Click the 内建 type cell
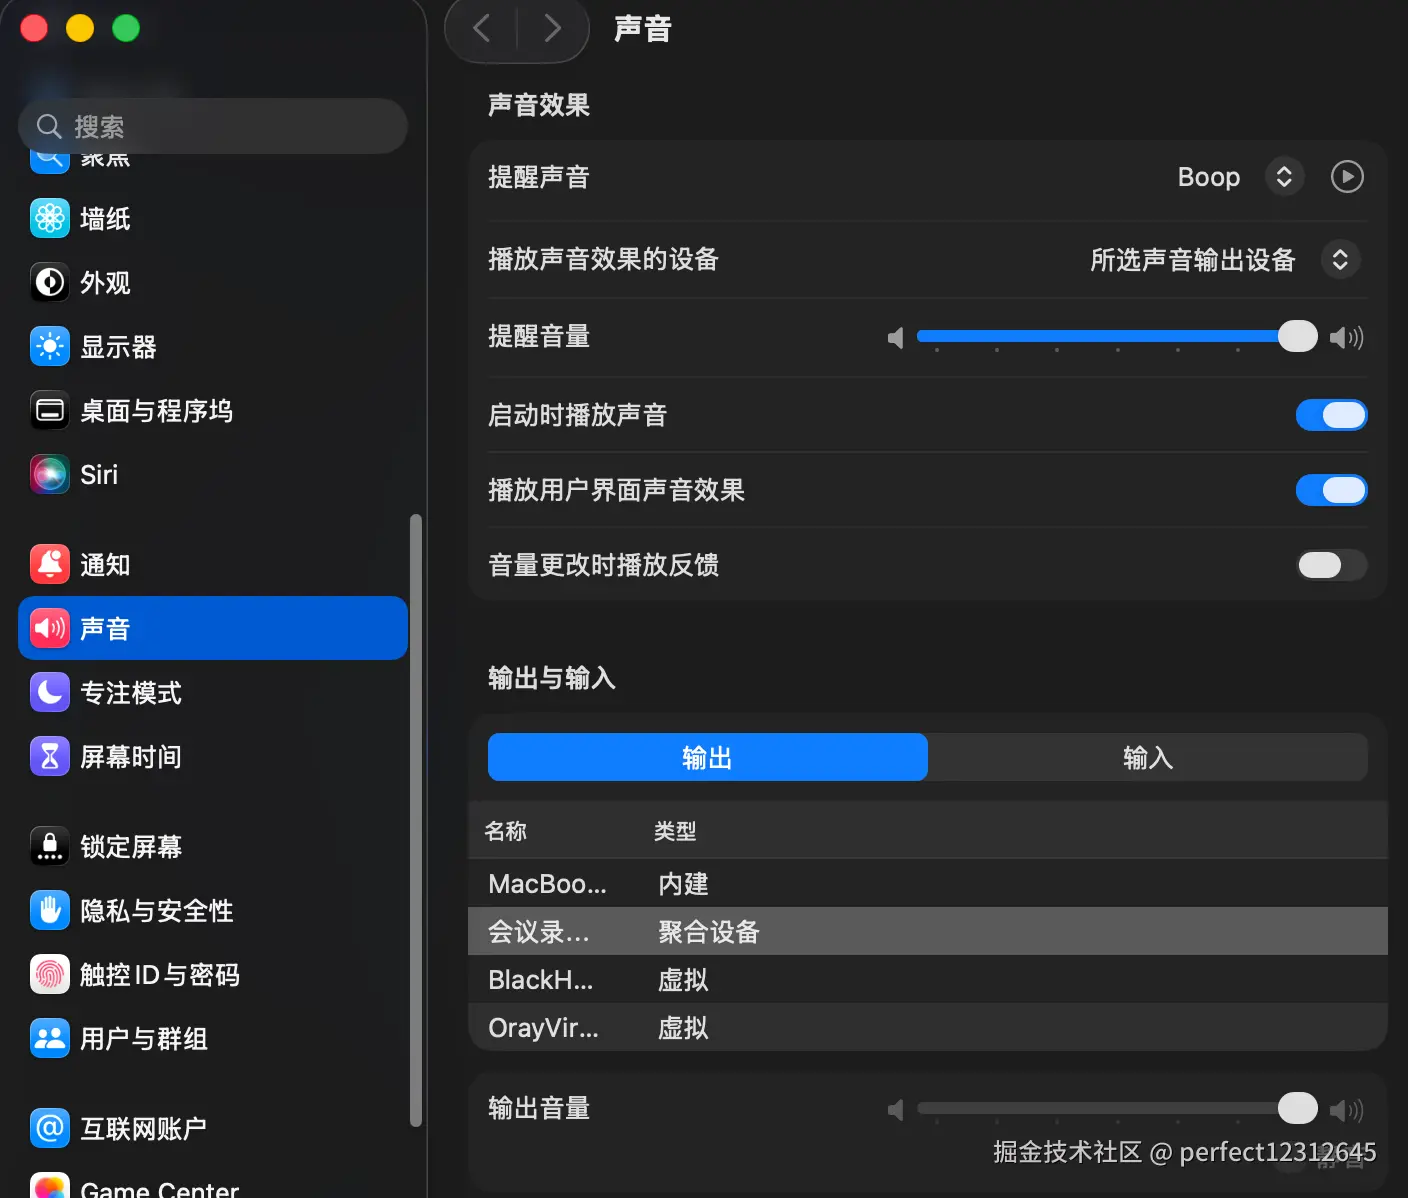This screenshot has height=1198, width=1408. click(683, 884)
